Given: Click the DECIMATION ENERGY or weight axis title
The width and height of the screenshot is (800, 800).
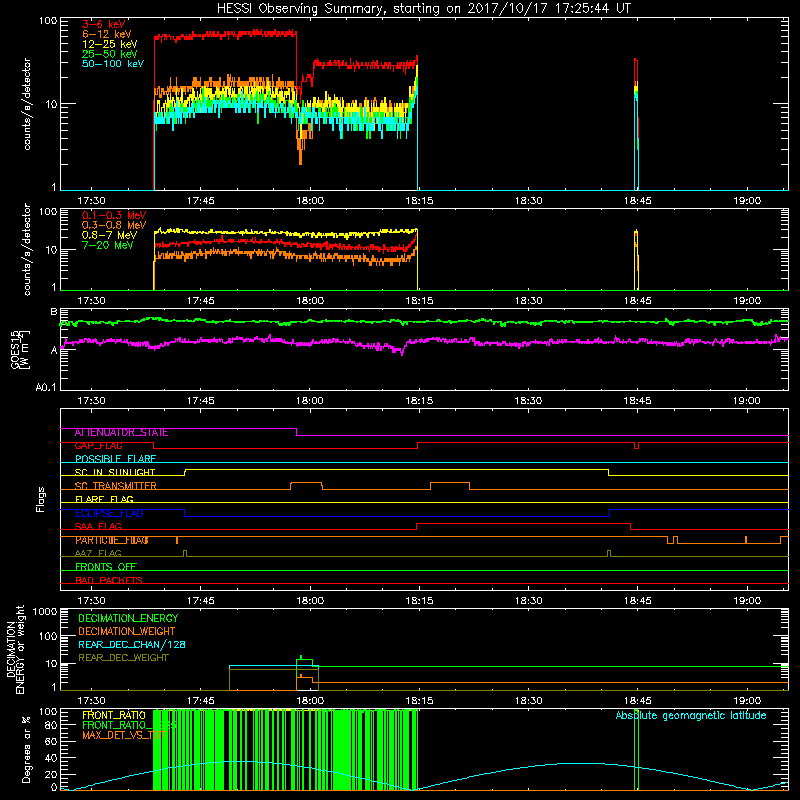Looking at the screenshot, I should click(x=15, y=649).
